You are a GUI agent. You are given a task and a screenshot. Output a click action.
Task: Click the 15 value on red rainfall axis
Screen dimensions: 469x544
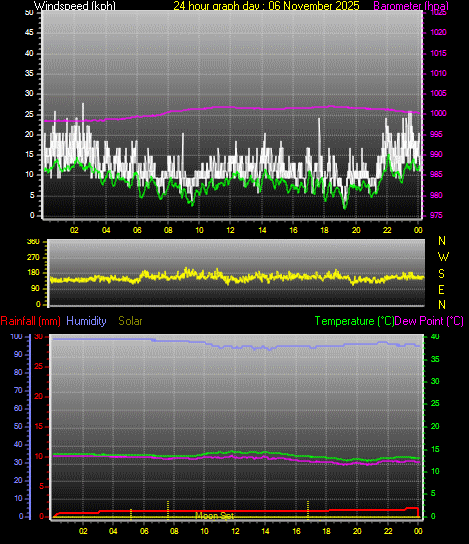click(x=39, y=426)
